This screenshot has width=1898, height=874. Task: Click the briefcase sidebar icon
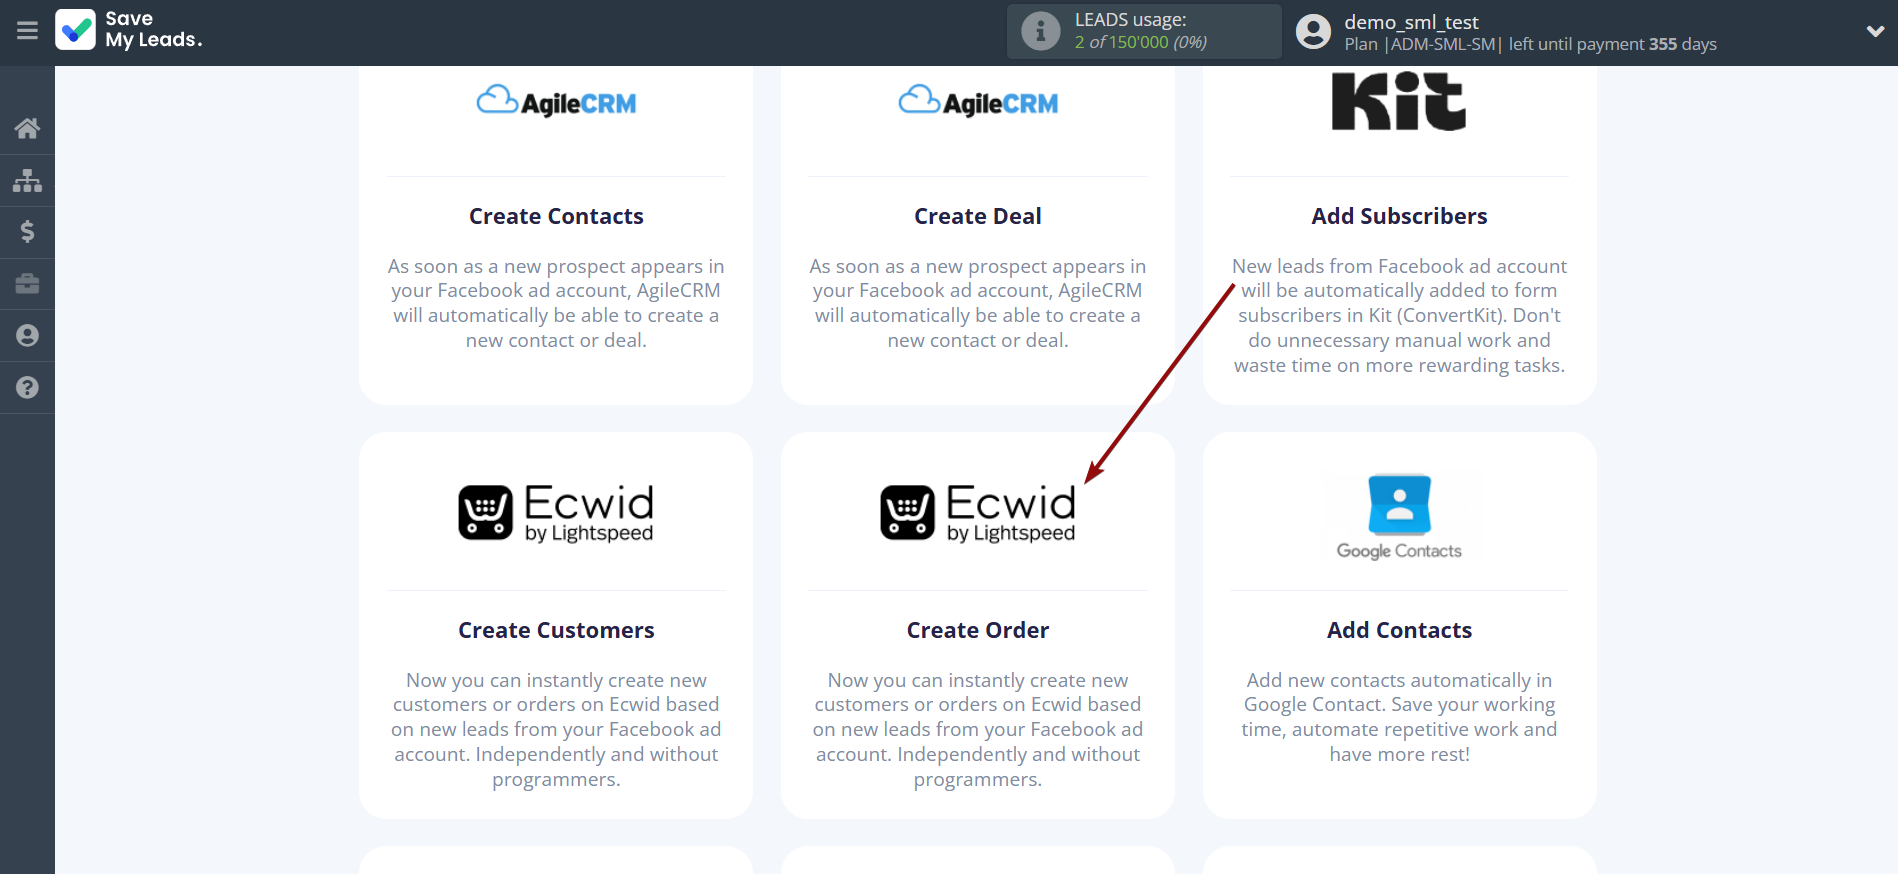pos(27,284)
